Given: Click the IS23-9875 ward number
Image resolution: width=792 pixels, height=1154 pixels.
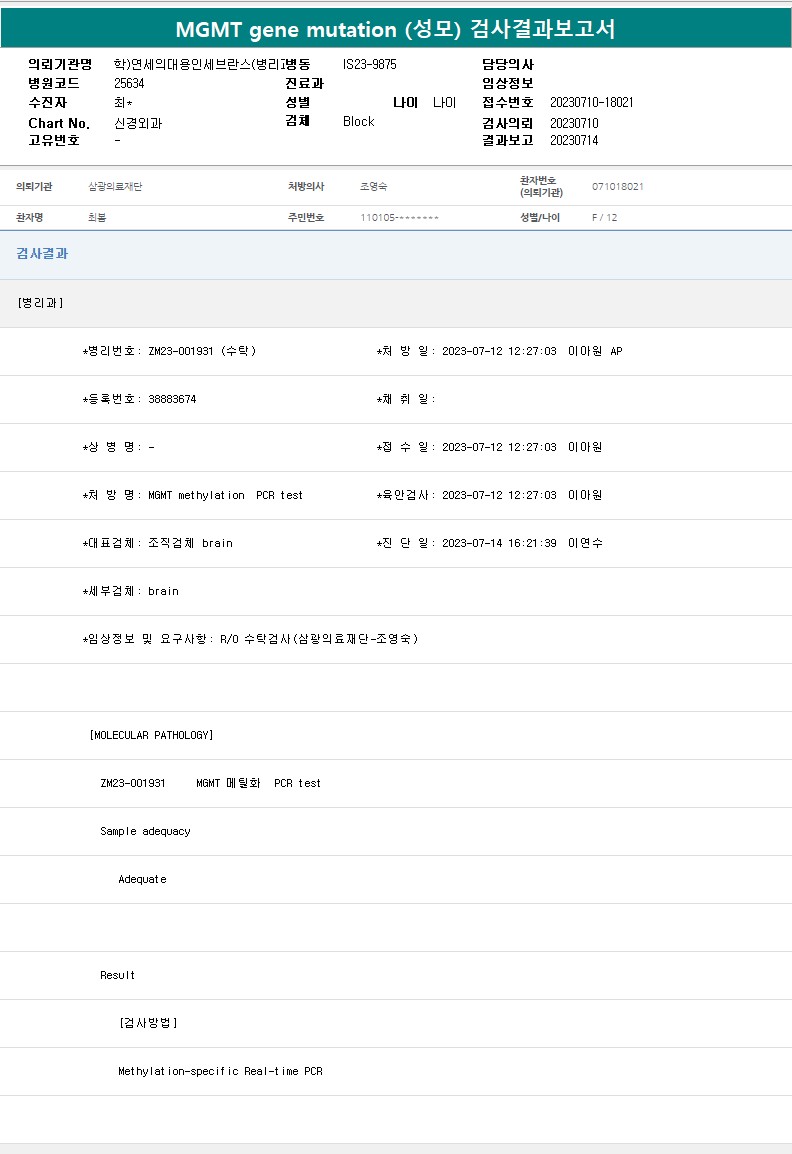Looking at the screenshot, I should tap(370, 64).
